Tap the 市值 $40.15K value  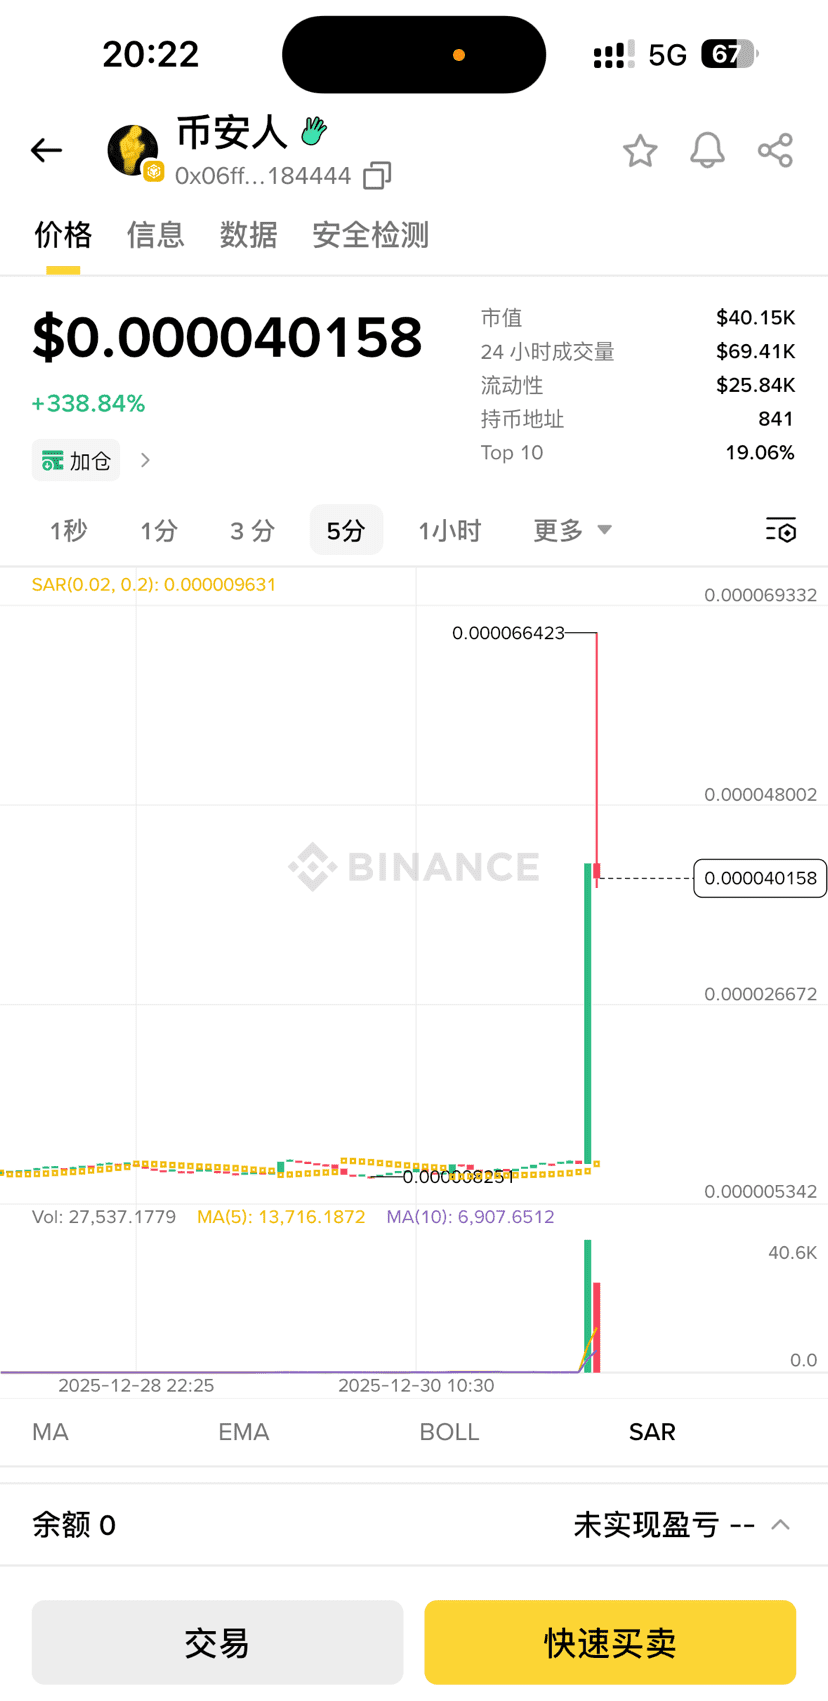point(755,318)
